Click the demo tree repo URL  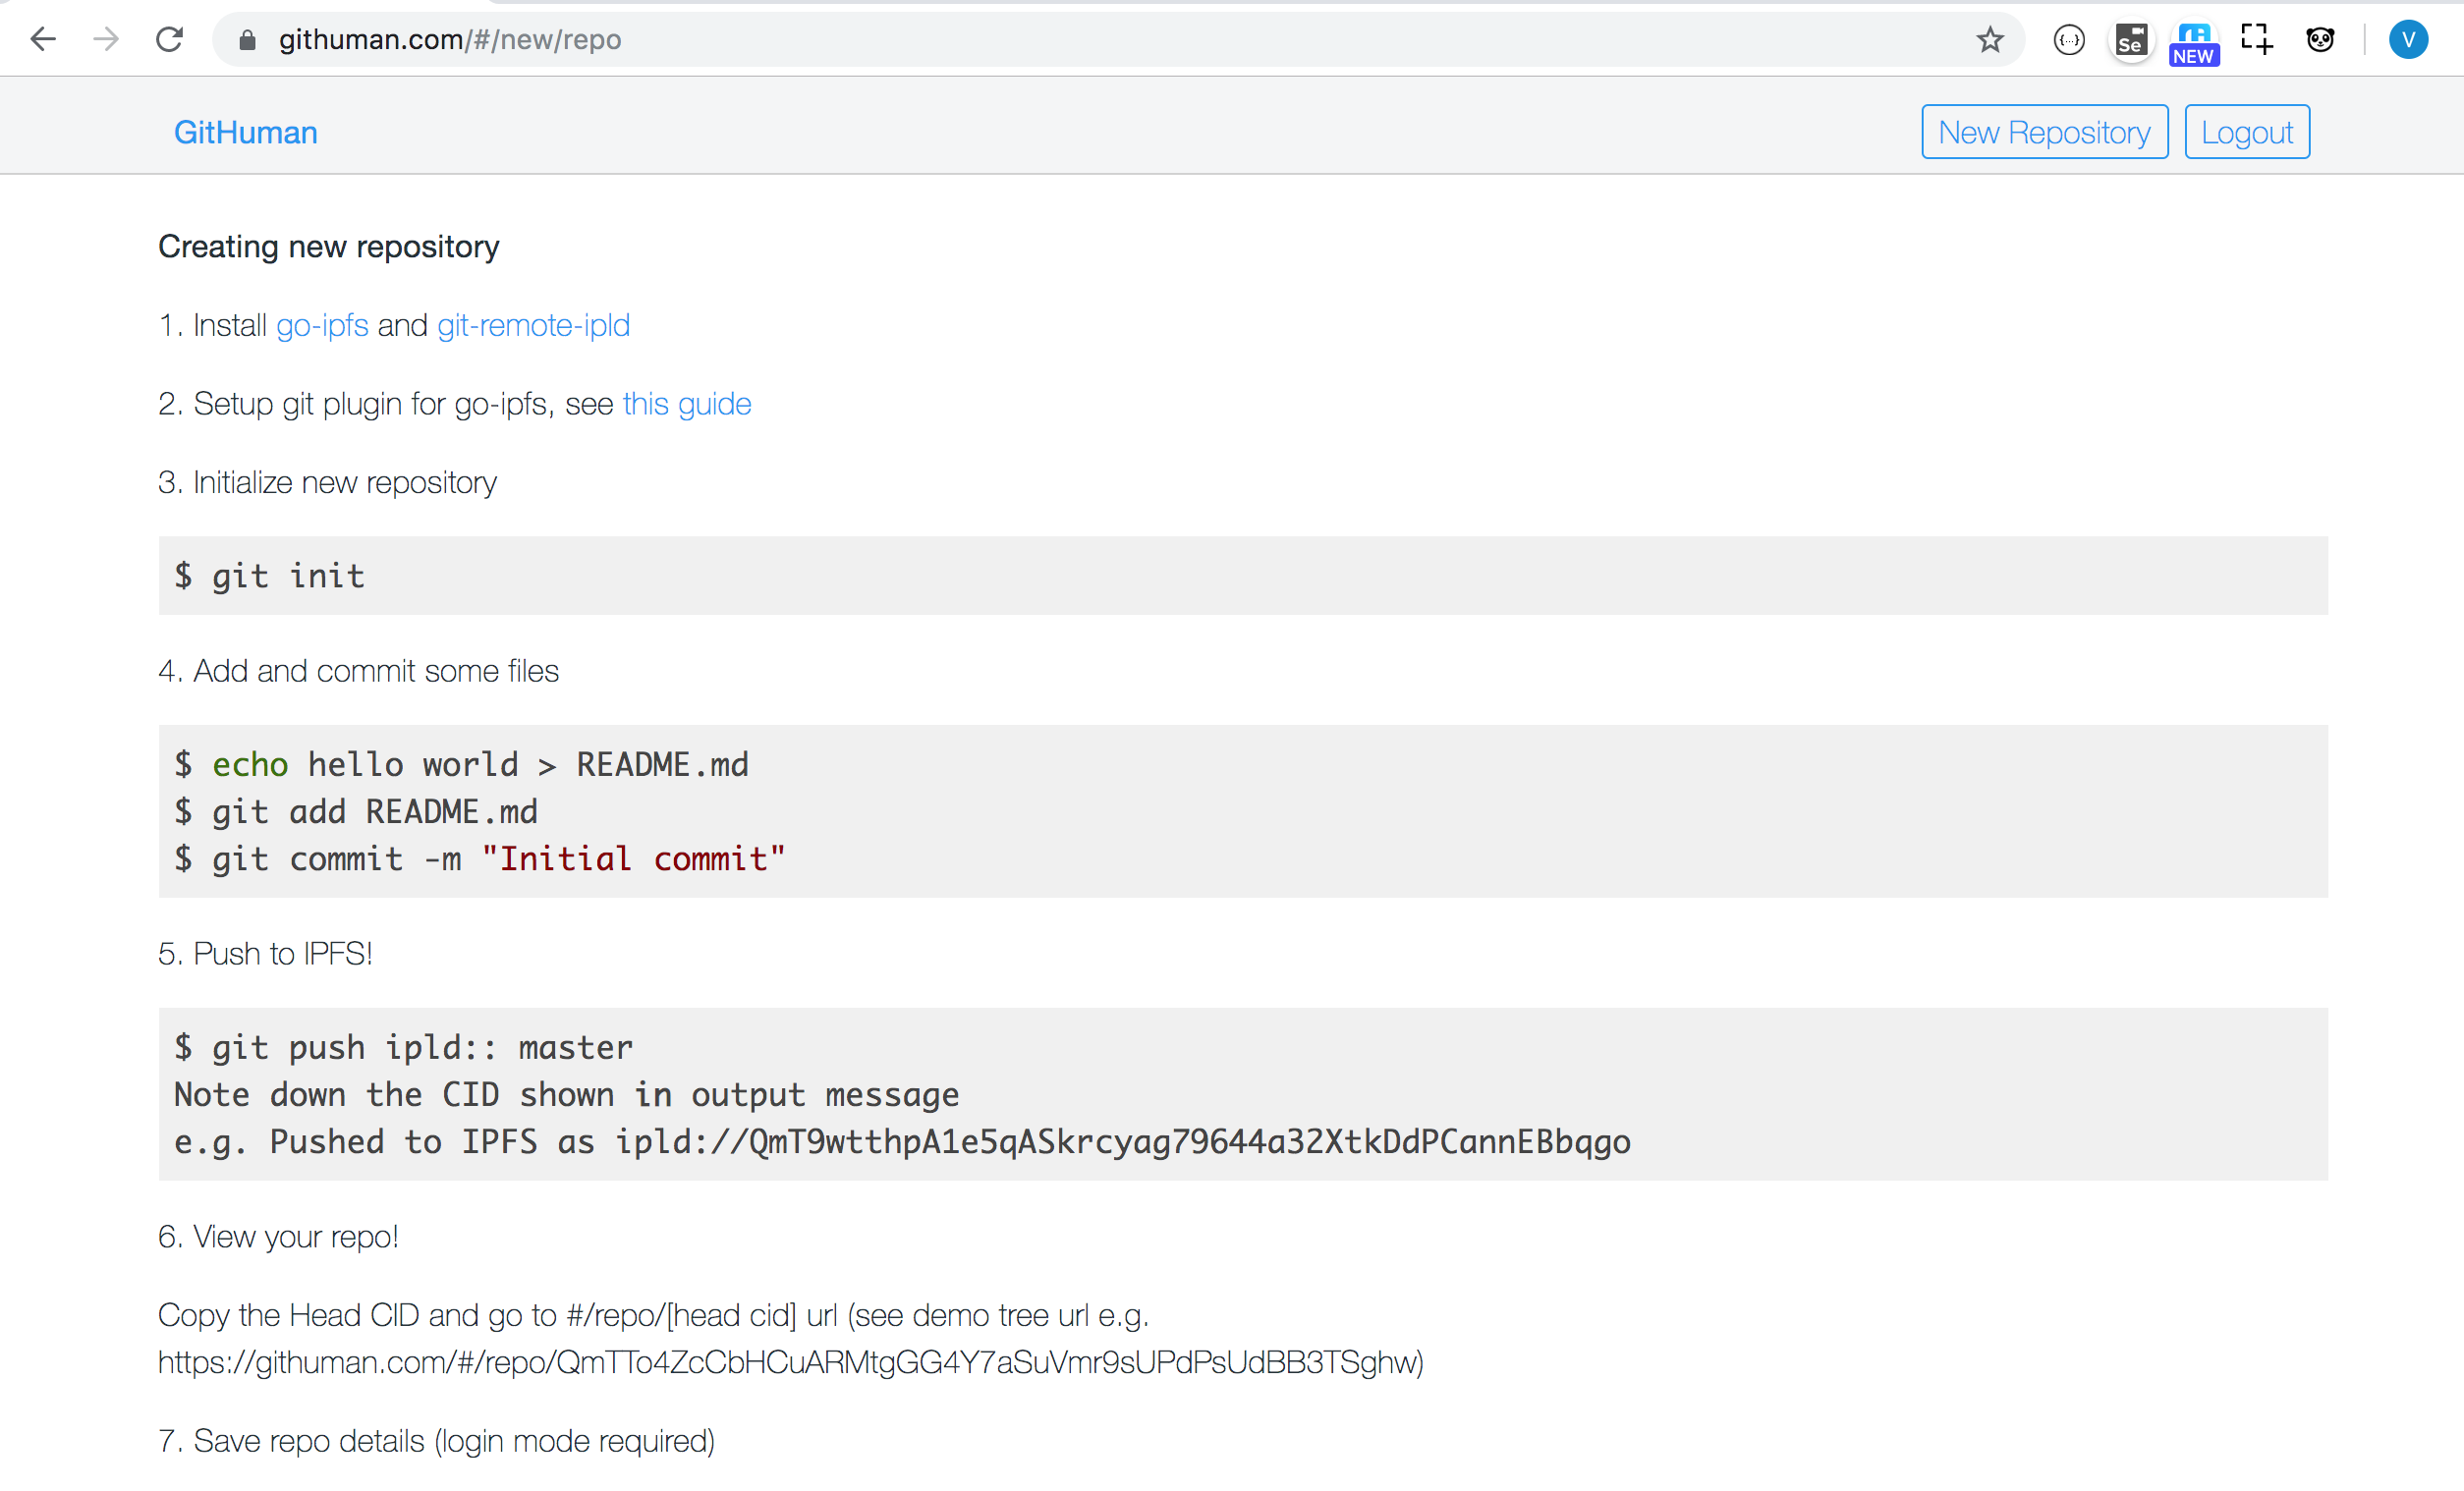point(790,1361)
